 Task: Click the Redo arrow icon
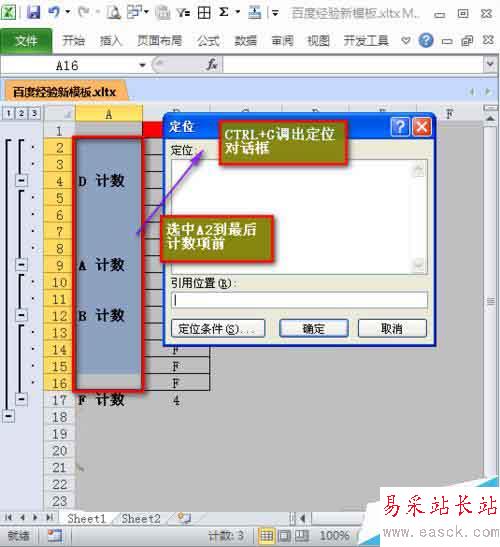(x=84, y=13)
